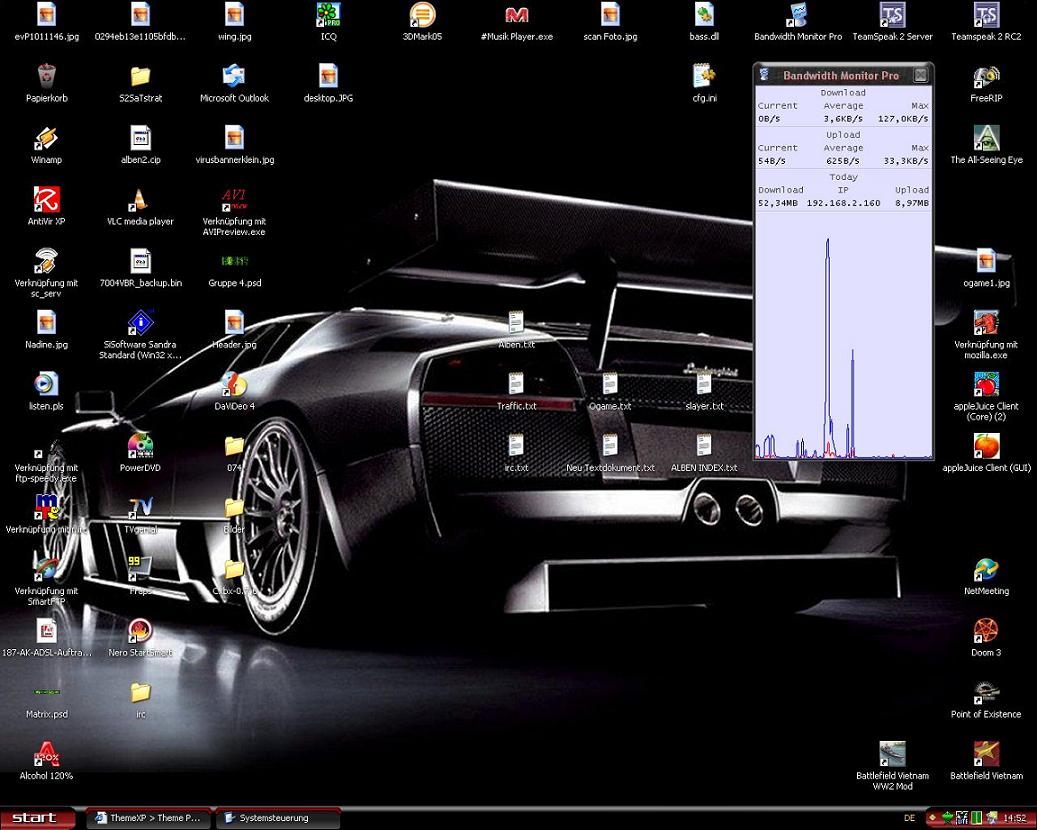Open the ICQ desktop shortcut
1037x830 pixels.
[328, 15]
